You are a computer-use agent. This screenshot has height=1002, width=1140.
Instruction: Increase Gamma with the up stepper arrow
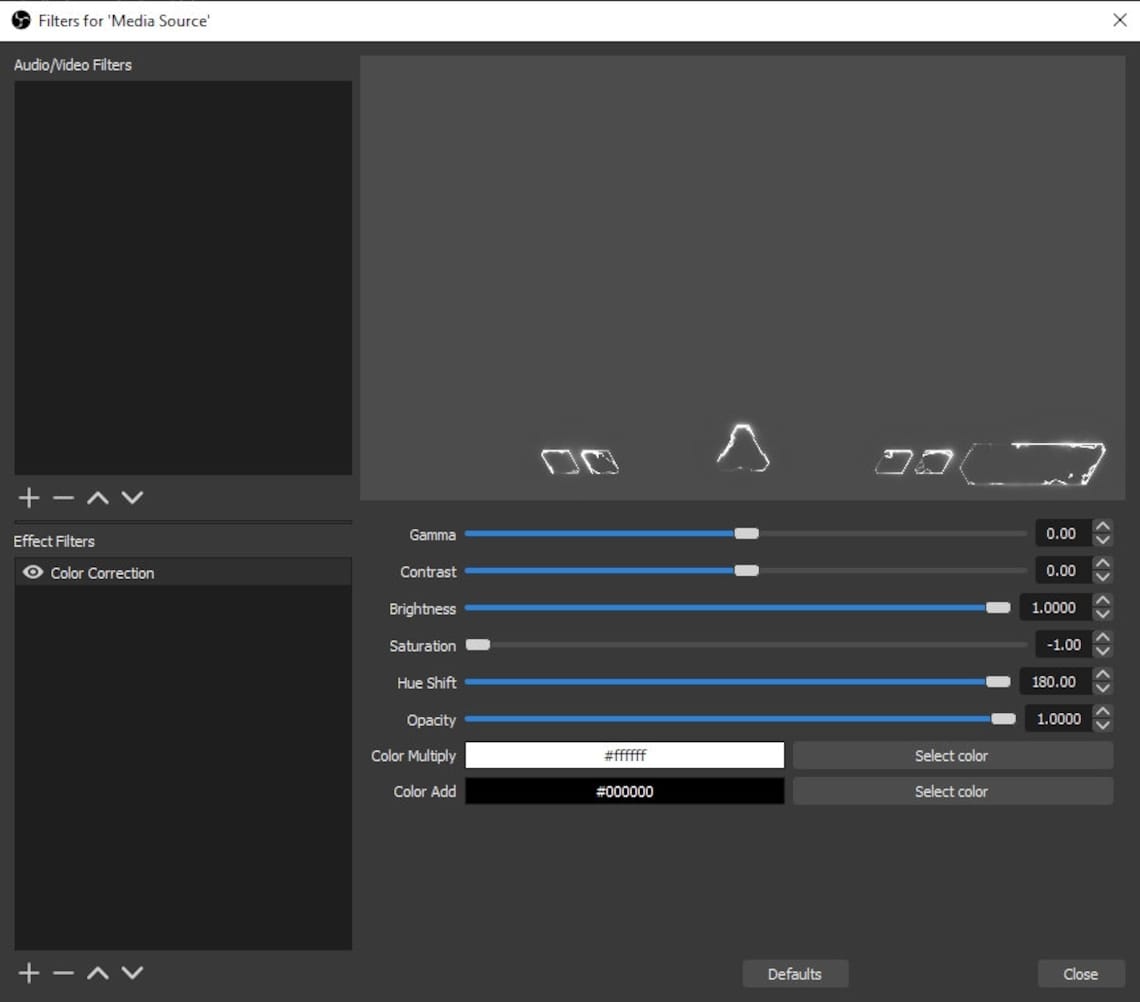click(1103, 527)
